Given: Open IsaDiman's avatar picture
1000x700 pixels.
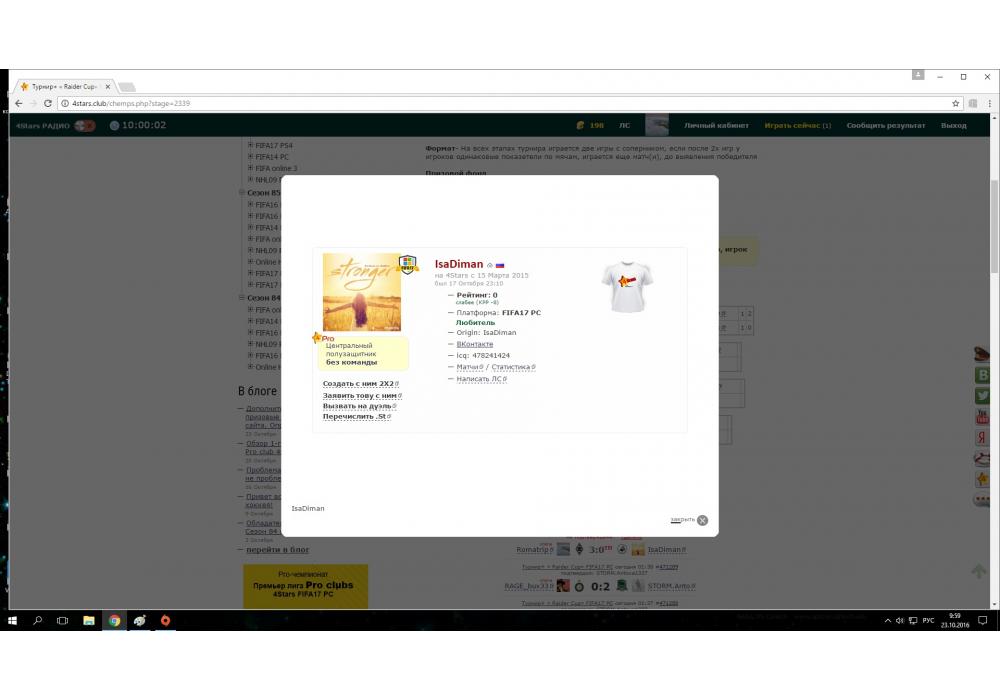Looking at the screenshot, I should click(362, 292).
